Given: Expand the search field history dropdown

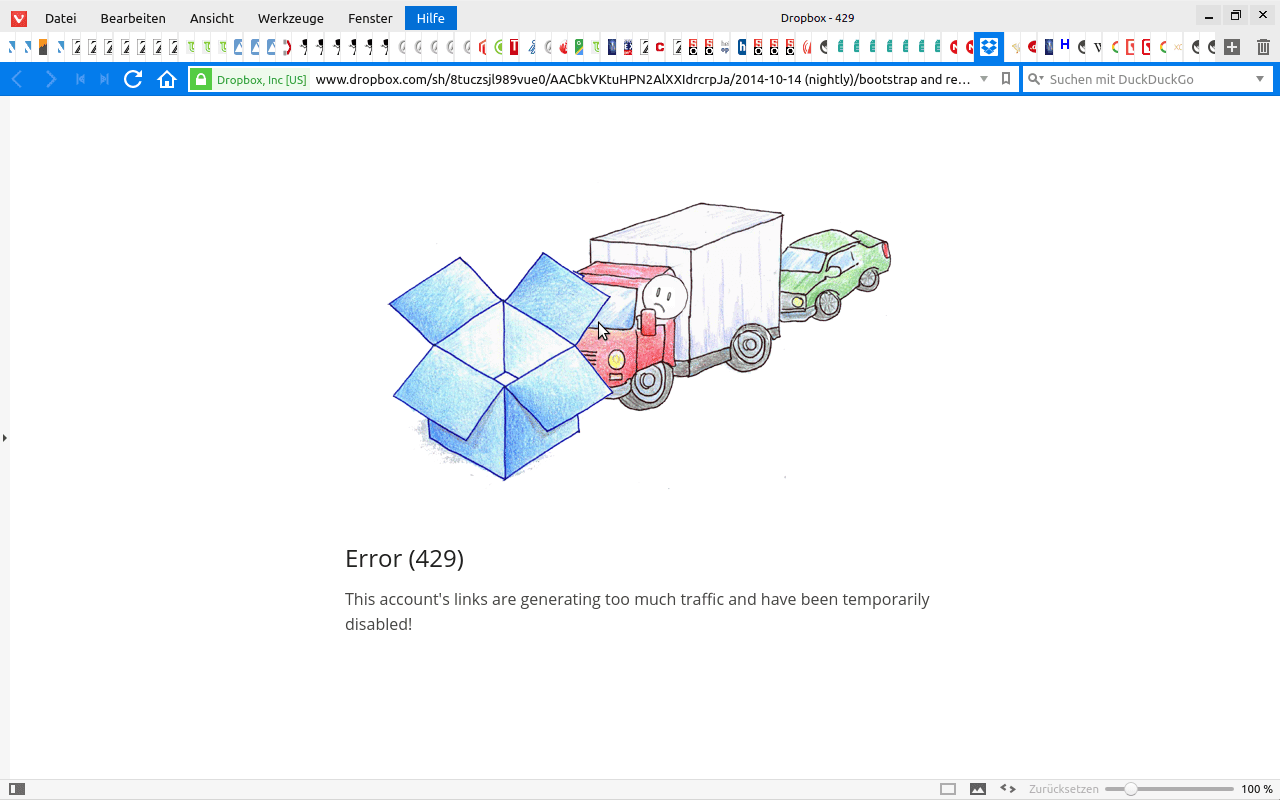Looking at the screenshot, I should pyautogui.click(x=1260, y=79).
